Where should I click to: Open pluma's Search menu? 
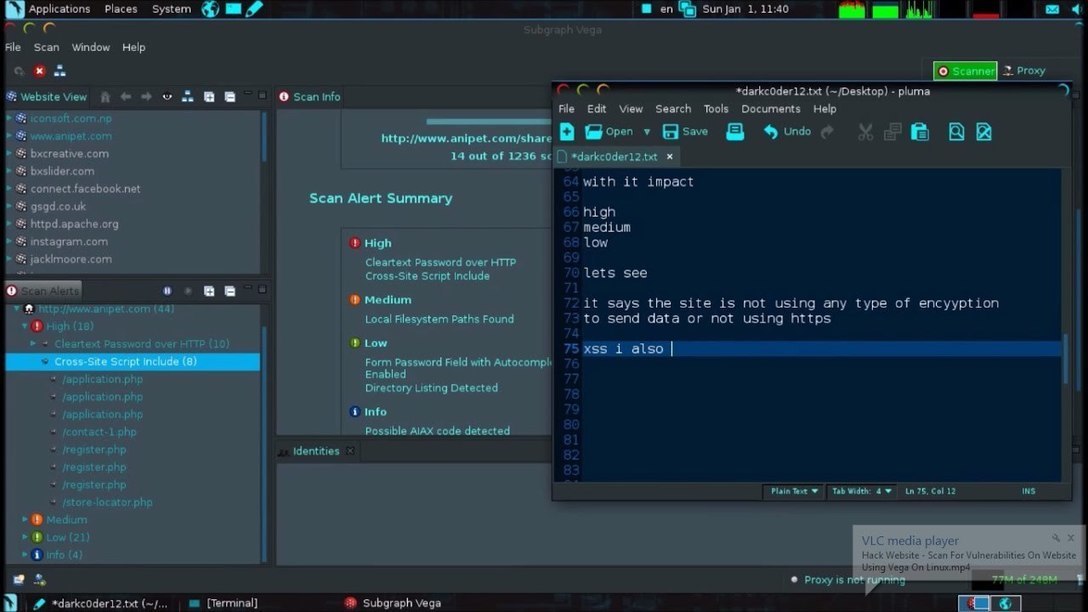point(673,109)
